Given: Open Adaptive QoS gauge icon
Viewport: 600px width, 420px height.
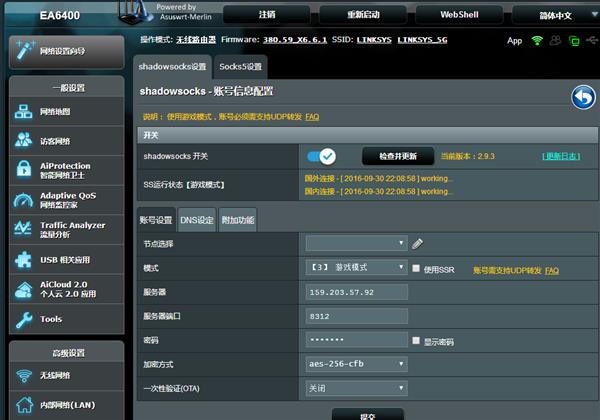Looking at the screenshot, I should coord(24,200).
